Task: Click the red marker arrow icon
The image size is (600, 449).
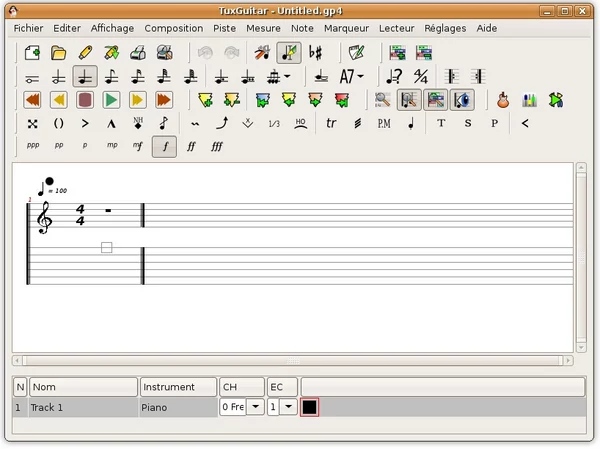Action: coord(342,100)
